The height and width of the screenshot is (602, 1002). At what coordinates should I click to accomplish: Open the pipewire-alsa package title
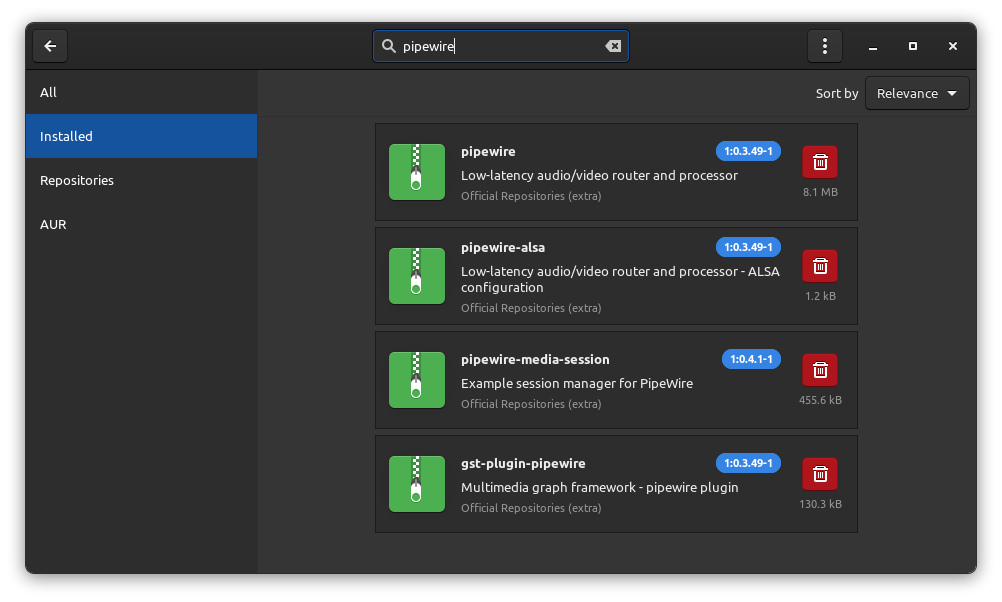pyautogui.click(x=503, y=247)
